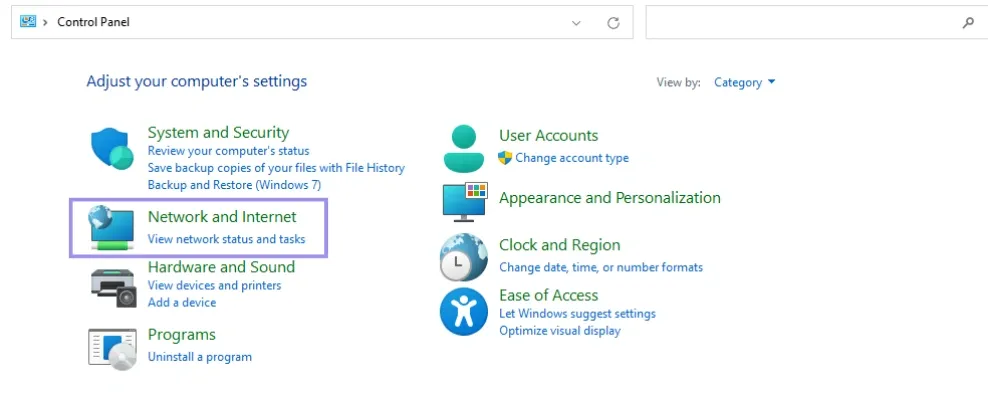Open the Programs category heading
988x395 pixels.
[181, 335]
